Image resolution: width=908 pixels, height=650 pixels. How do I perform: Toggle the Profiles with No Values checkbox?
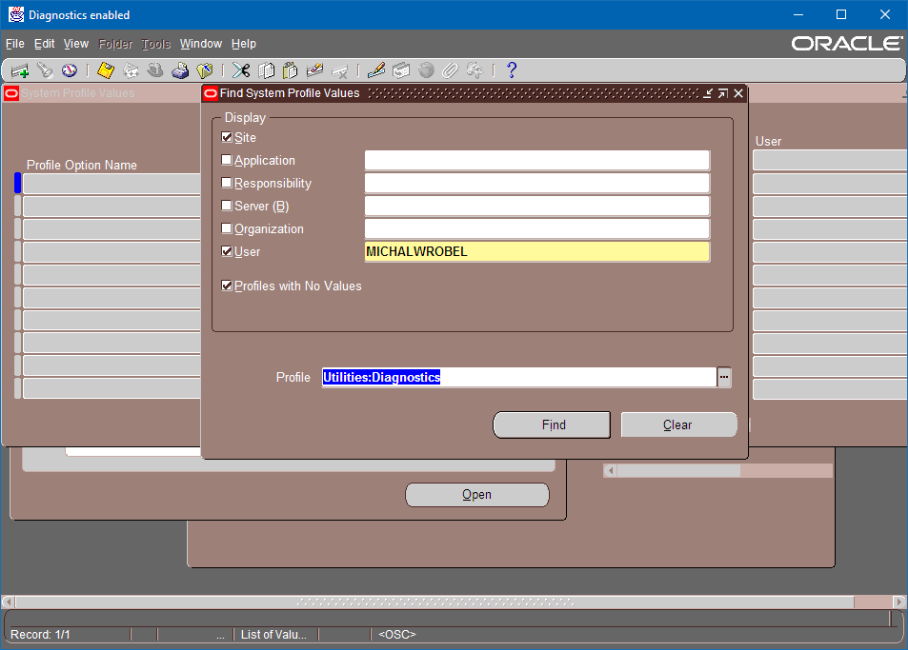[227, 286]
